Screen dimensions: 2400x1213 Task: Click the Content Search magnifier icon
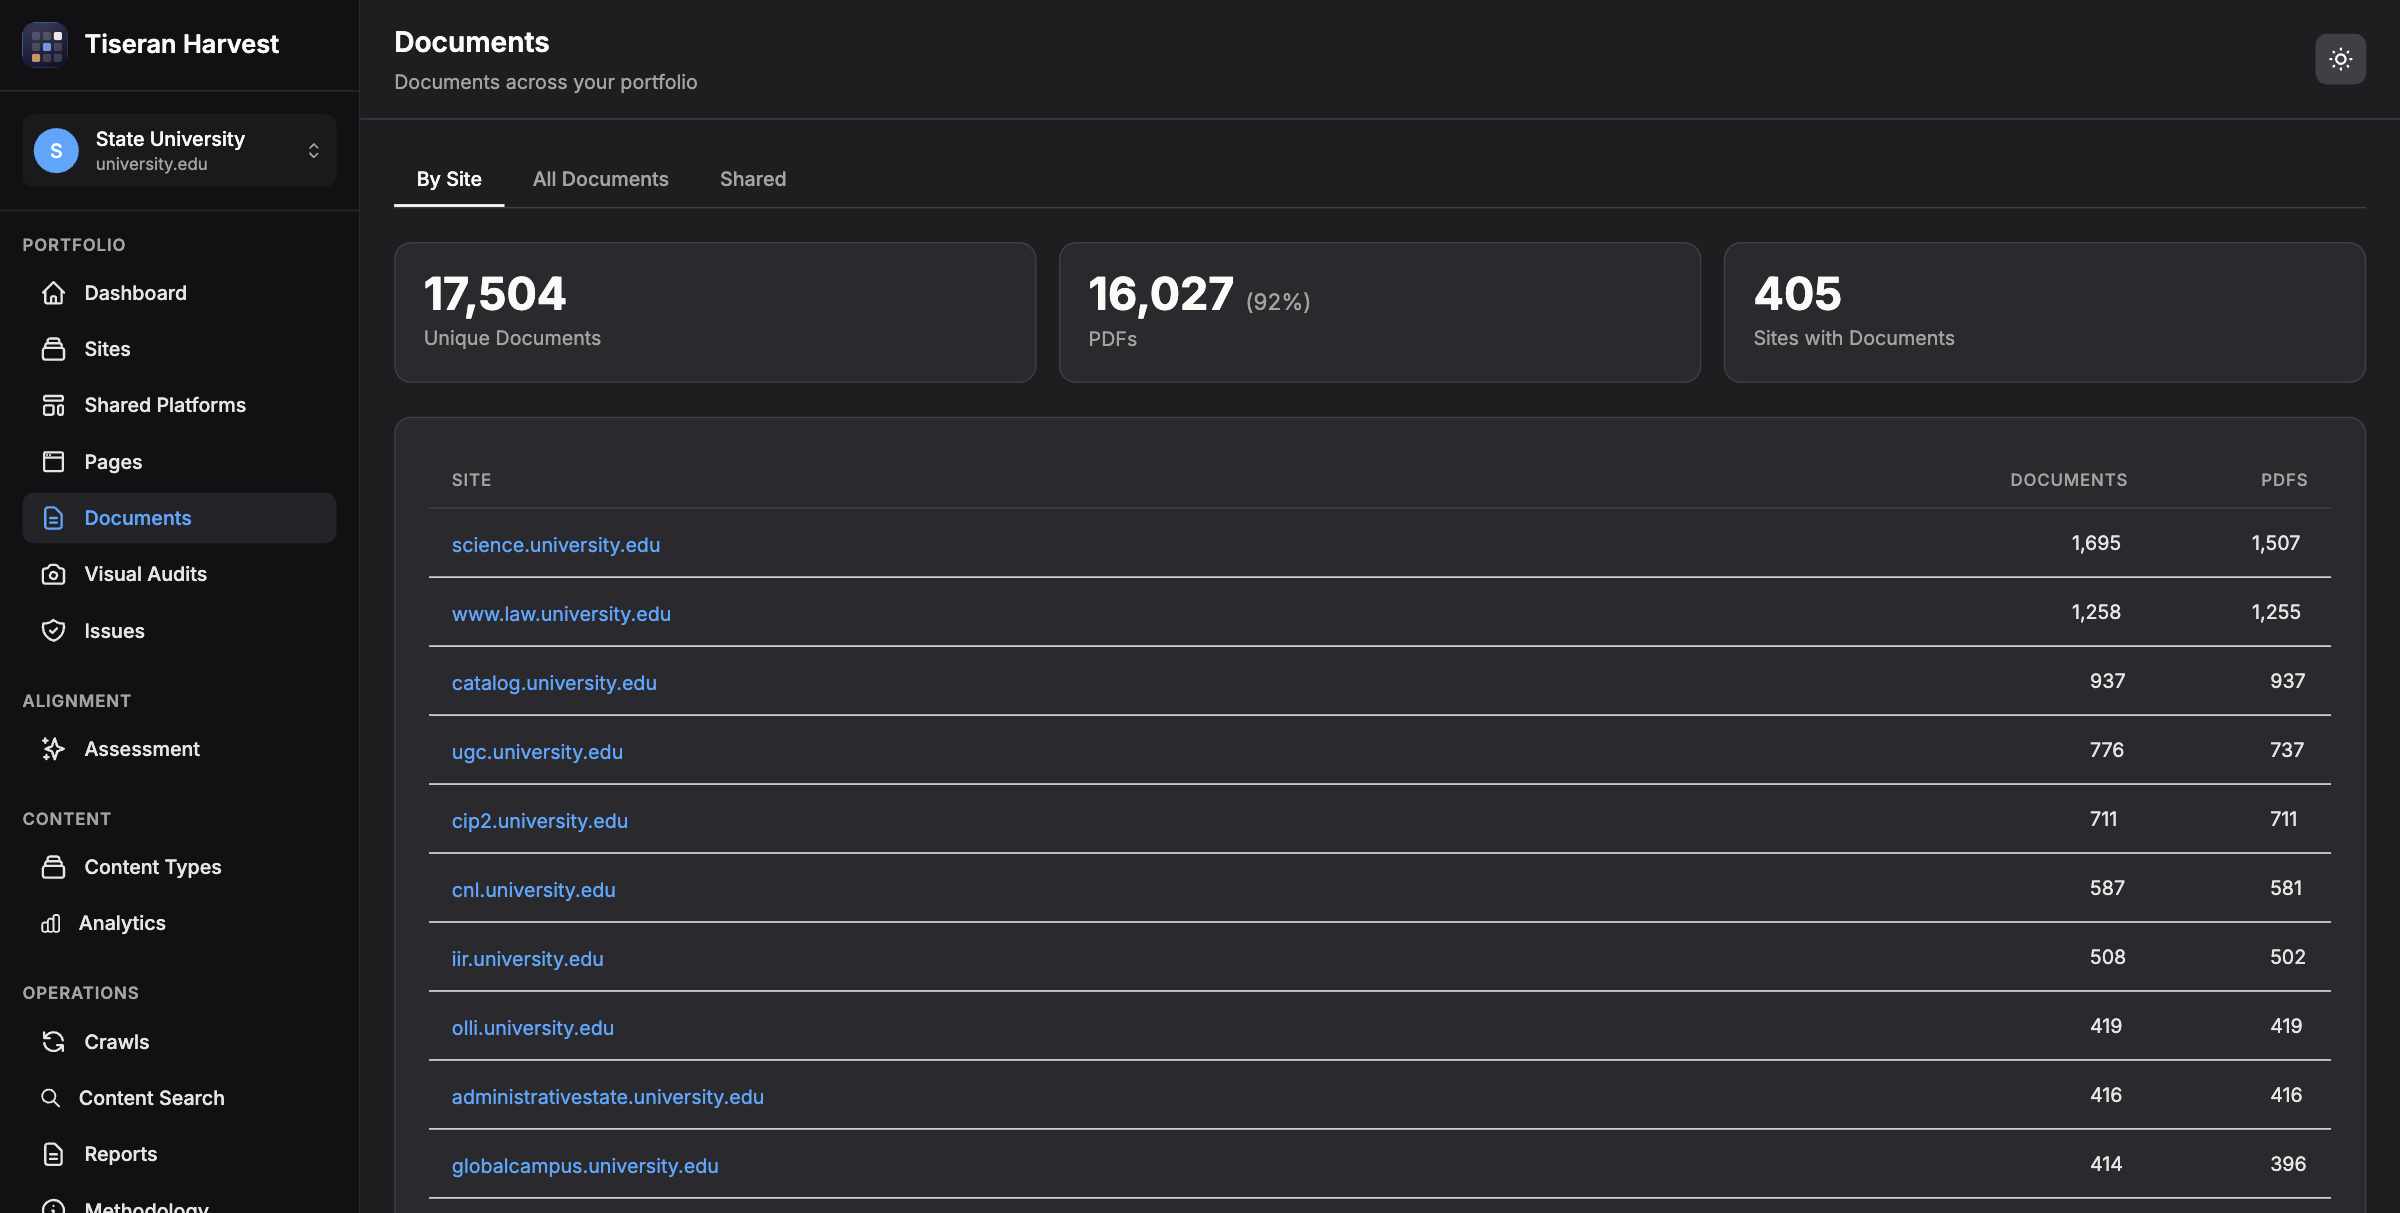coord(51,1098)
